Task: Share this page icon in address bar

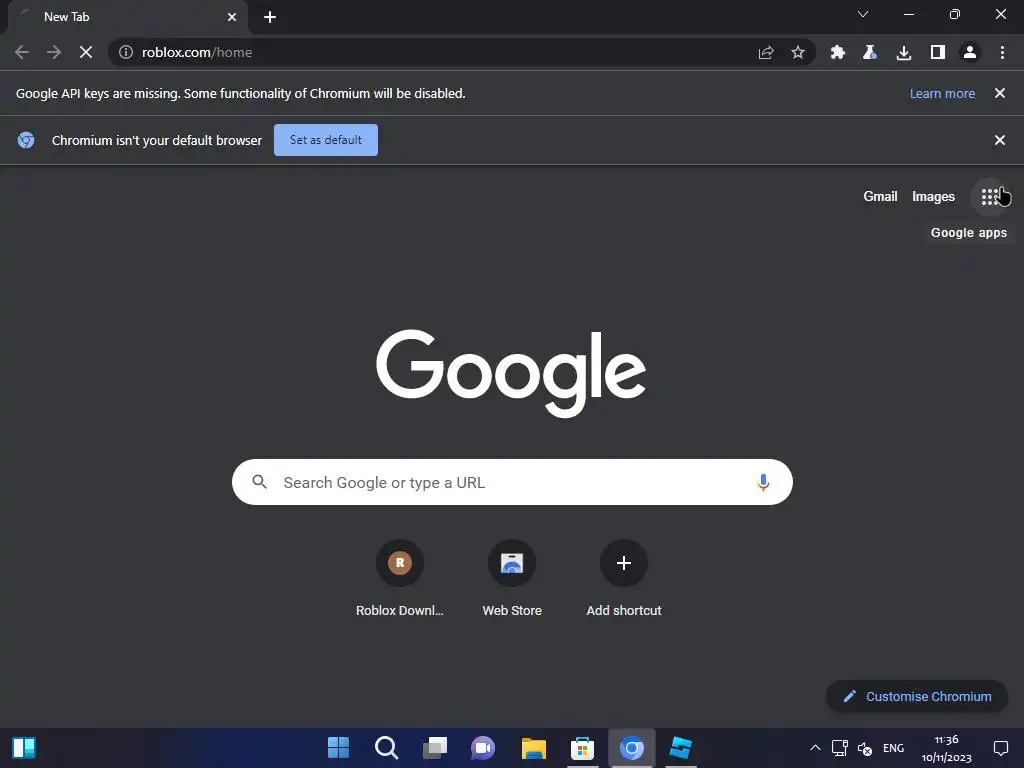Action: click(766, 52)
